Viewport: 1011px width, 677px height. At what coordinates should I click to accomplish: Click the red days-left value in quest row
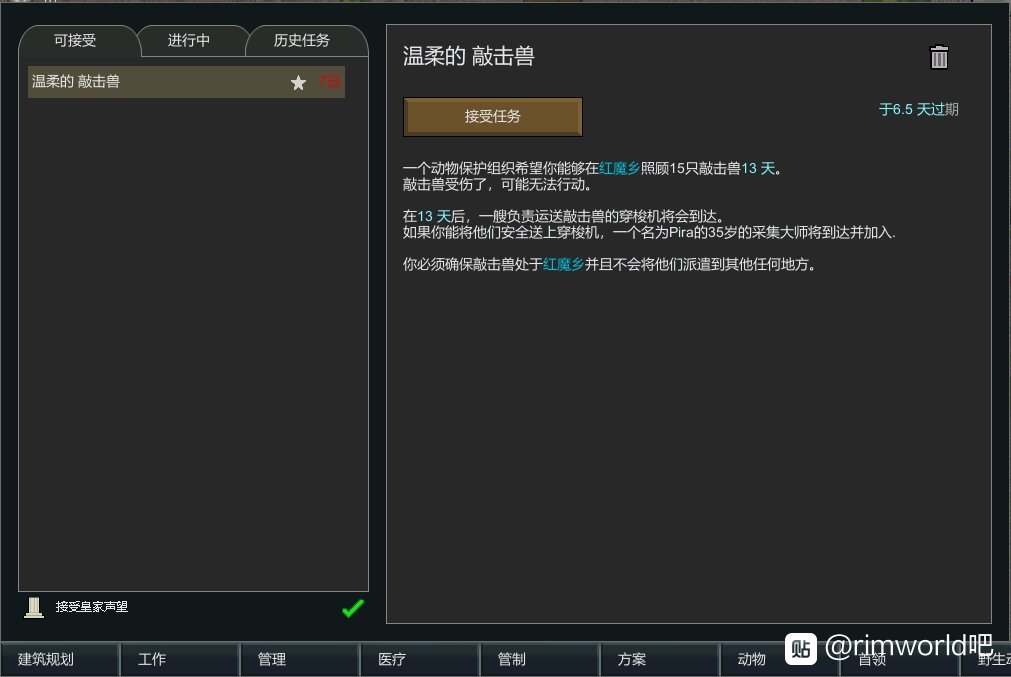tap(329, 81)
